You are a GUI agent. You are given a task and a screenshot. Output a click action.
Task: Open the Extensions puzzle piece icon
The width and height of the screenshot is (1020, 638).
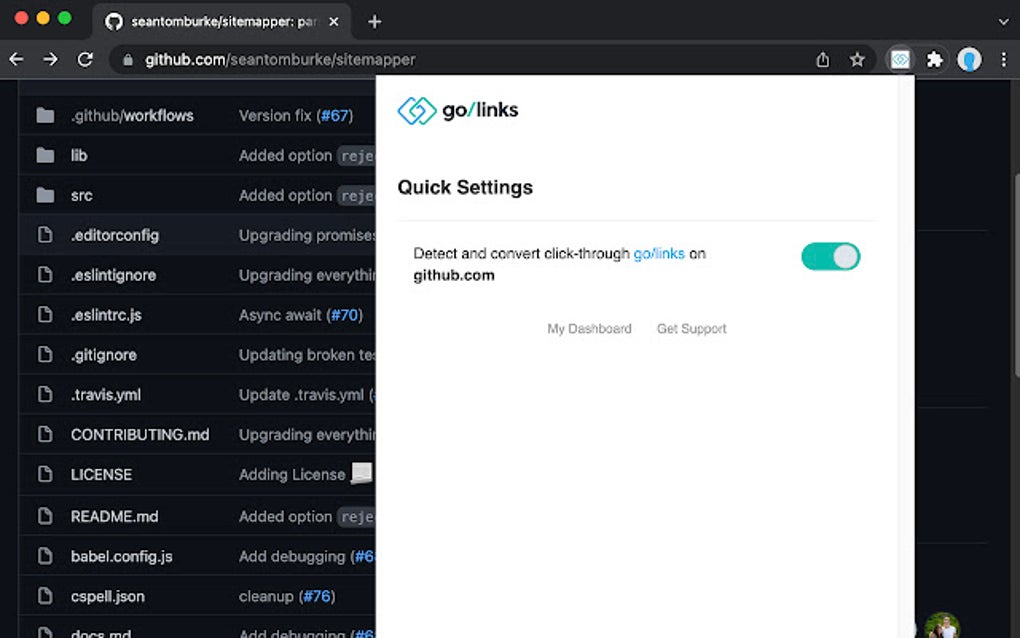[x=934, y=59]
